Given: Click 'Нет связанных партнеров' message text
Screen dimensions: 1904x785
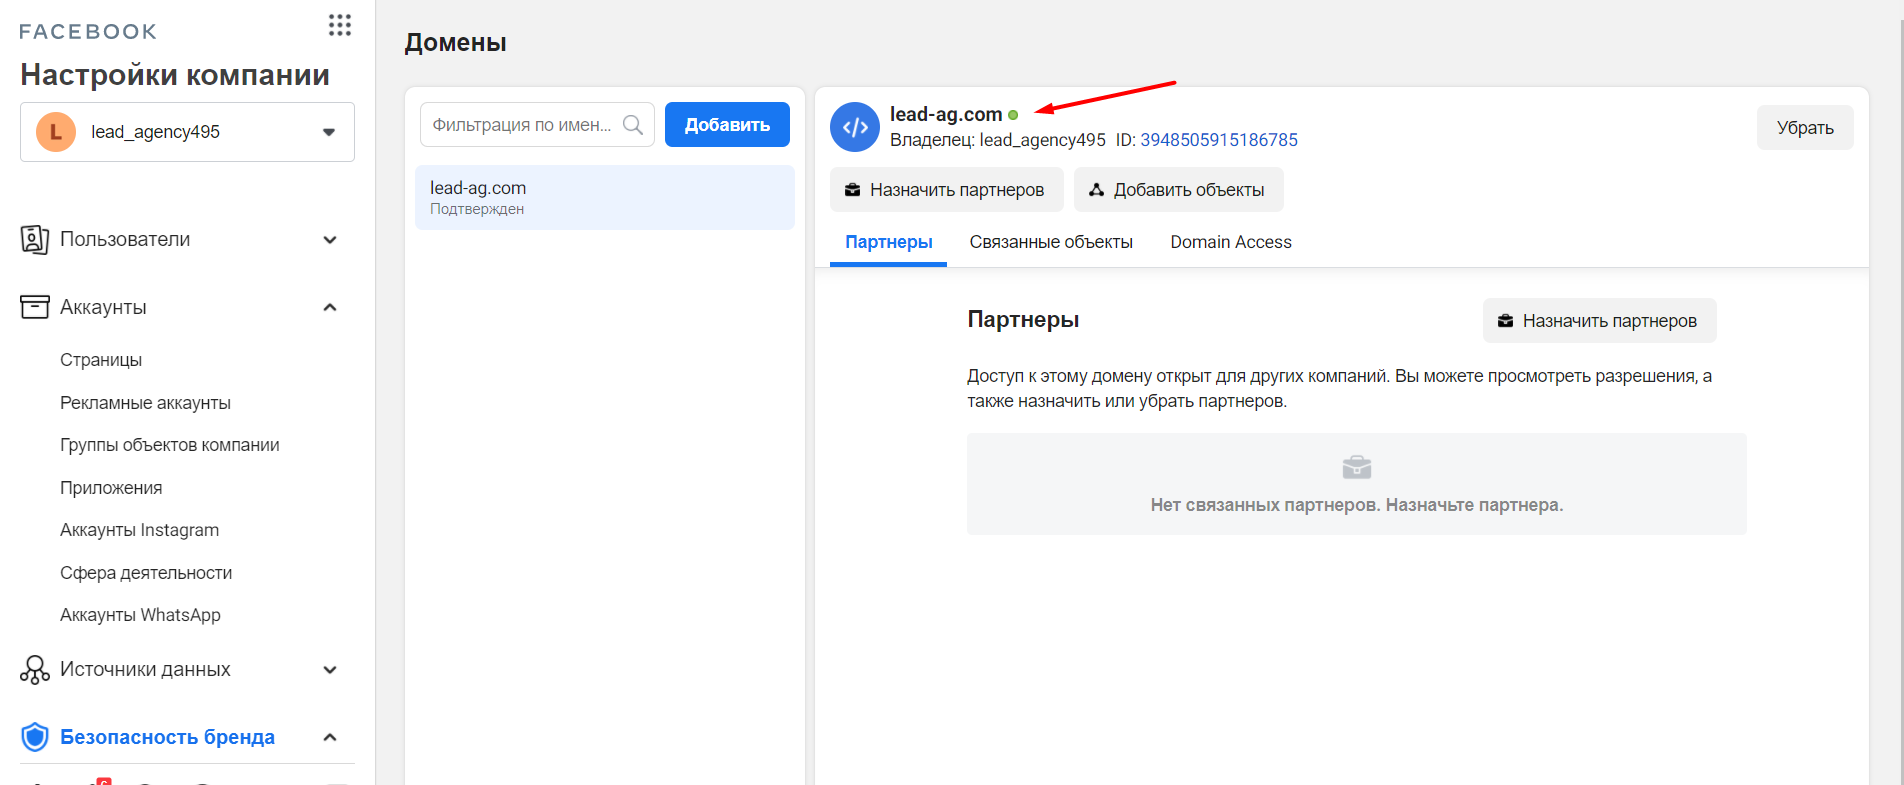Looking at the screenshot, I should tap(1357, 505).
